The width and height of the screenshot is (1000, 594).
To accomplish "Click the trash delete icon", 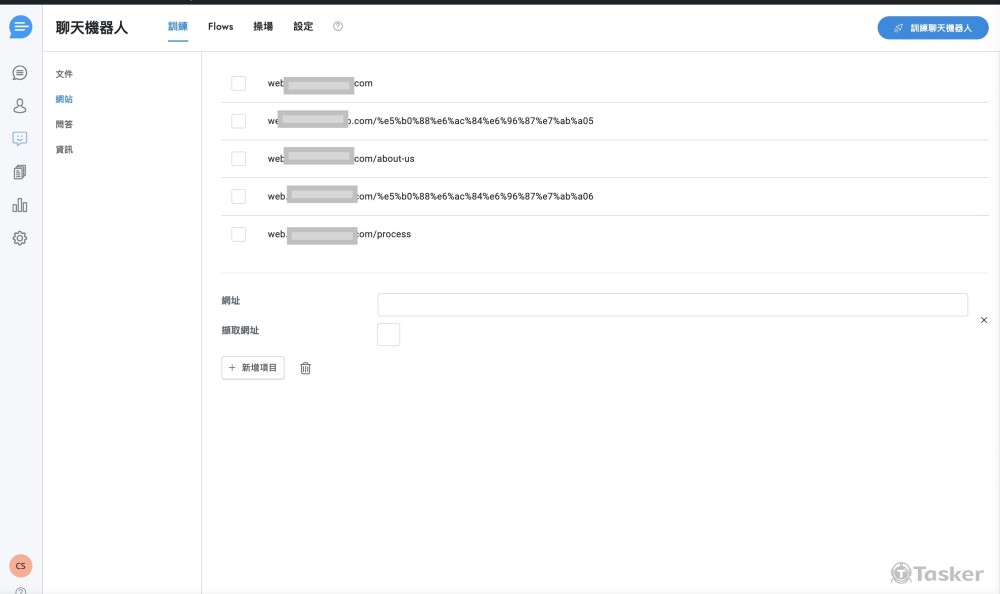I will 305,368.
